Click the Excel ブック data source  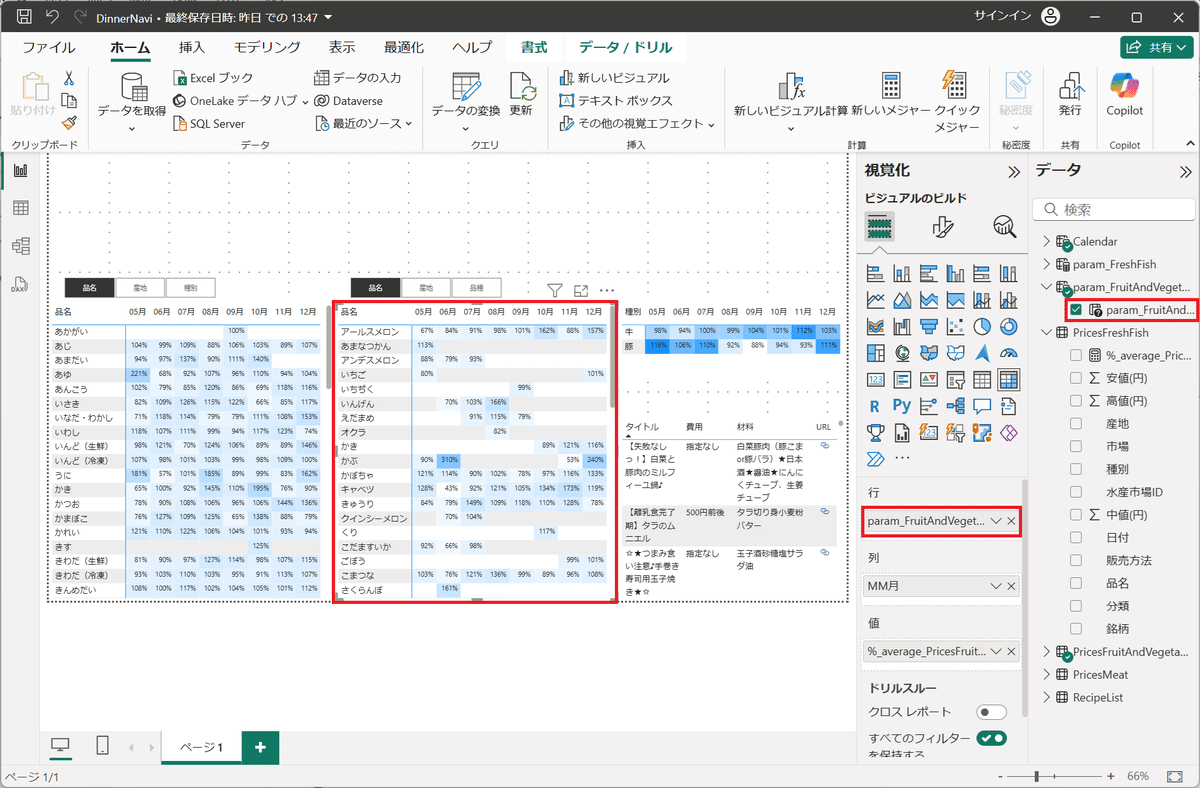213,78
